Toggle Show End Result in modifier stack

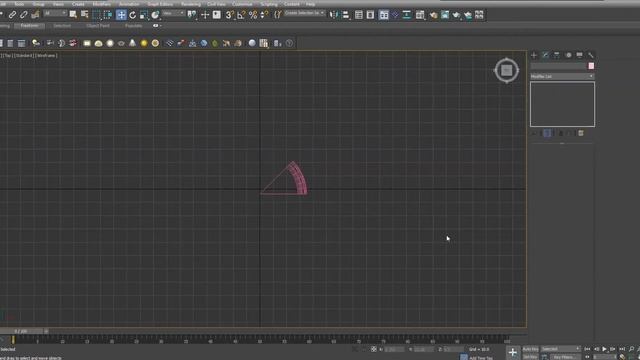coord(547,133)
